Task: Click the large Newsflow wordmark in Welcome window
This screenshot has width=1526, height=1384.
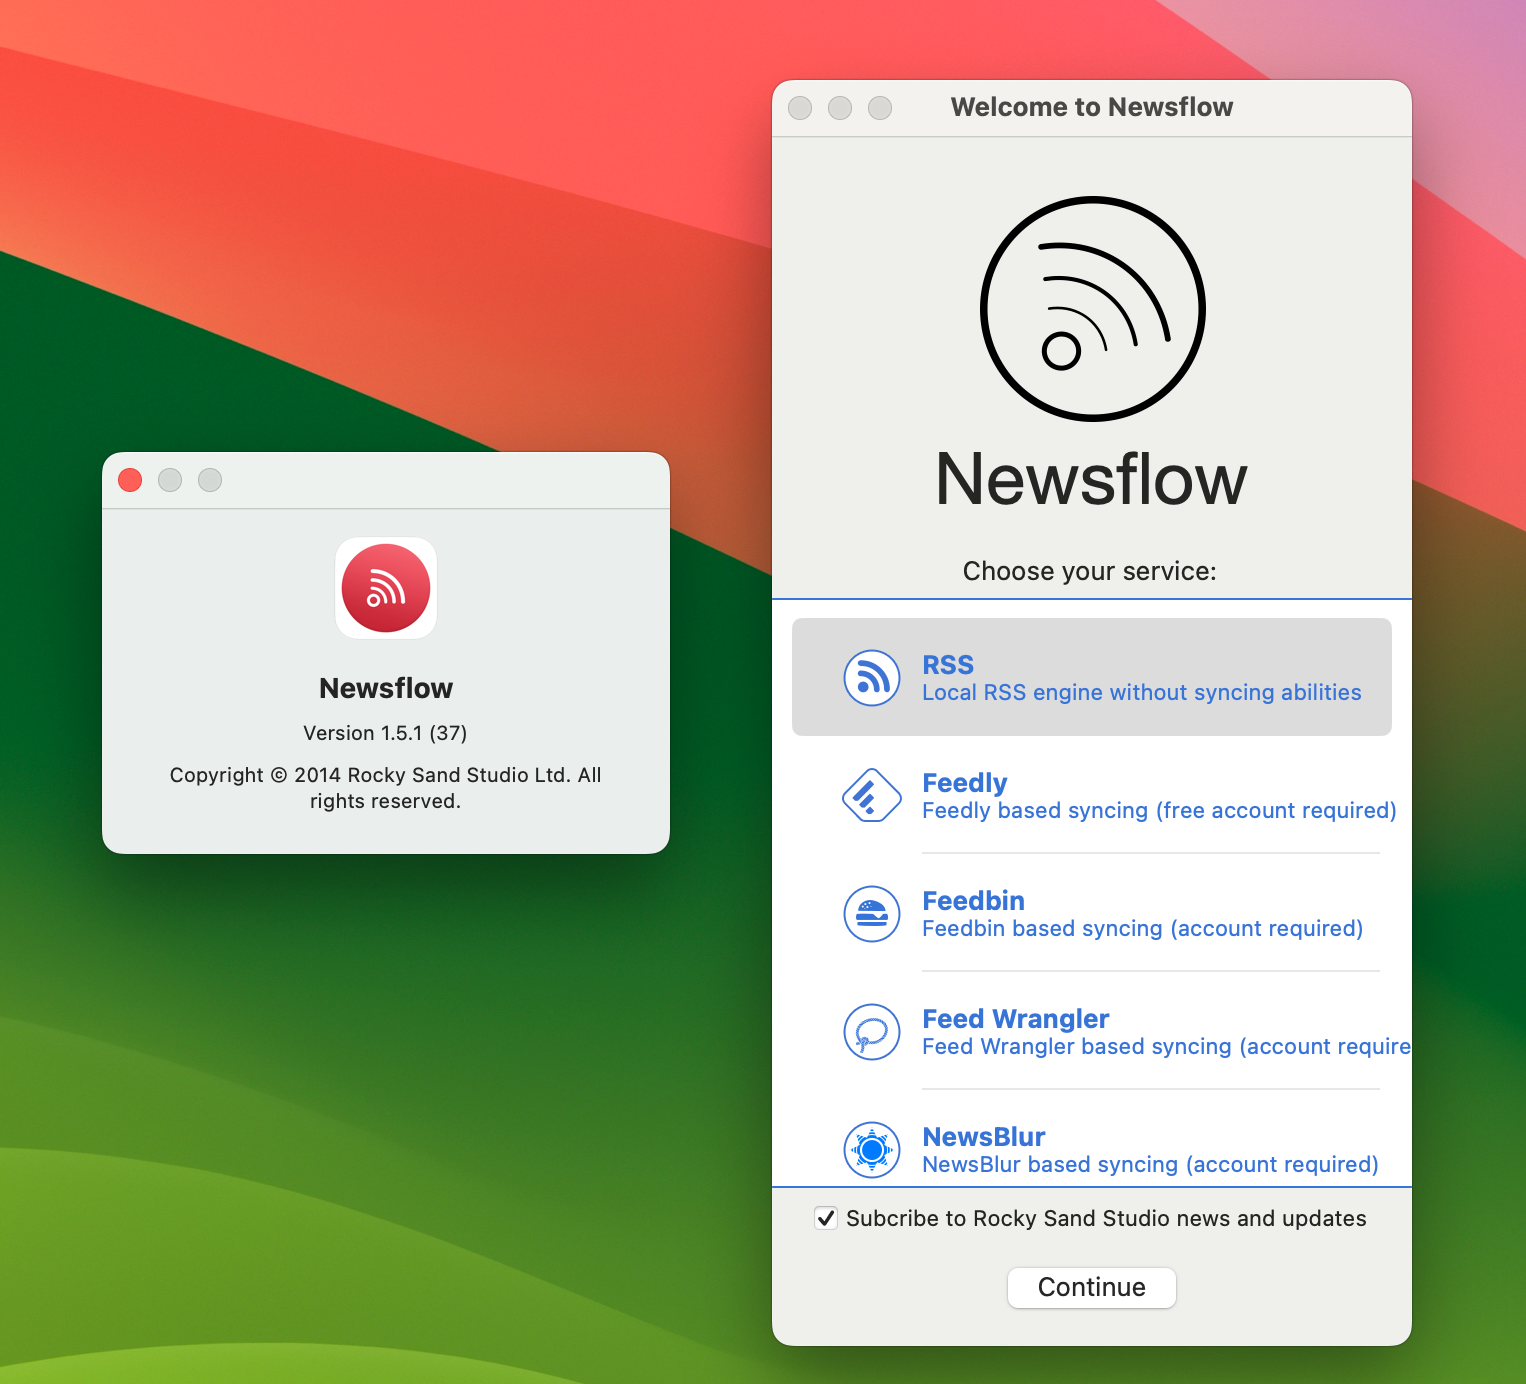Action: click(x=1092, y=479)
